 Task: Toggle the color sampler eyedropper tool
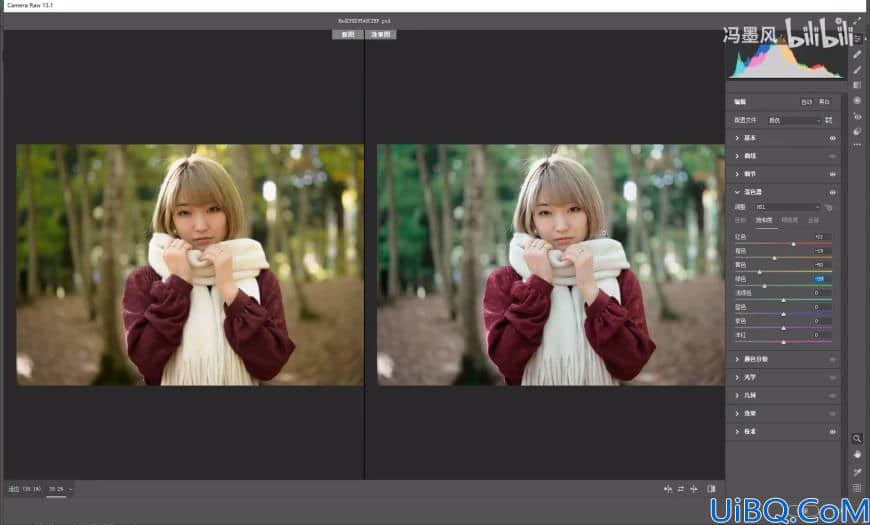857,472
